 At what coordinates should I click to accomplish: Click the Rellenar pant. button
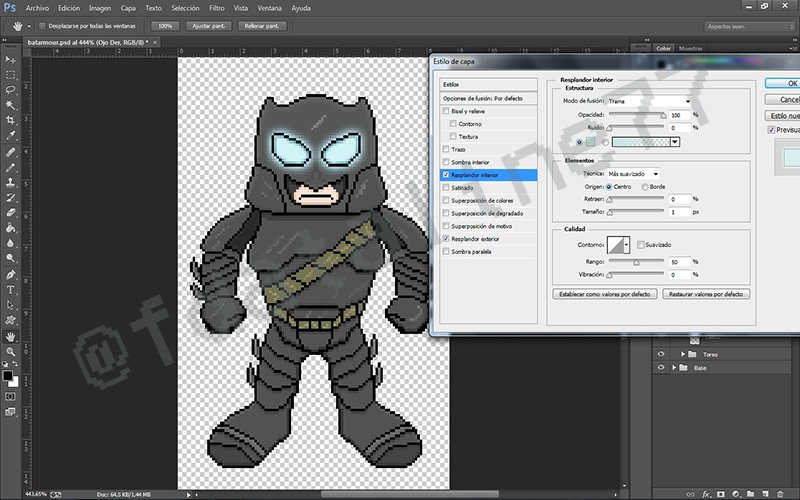262,26
